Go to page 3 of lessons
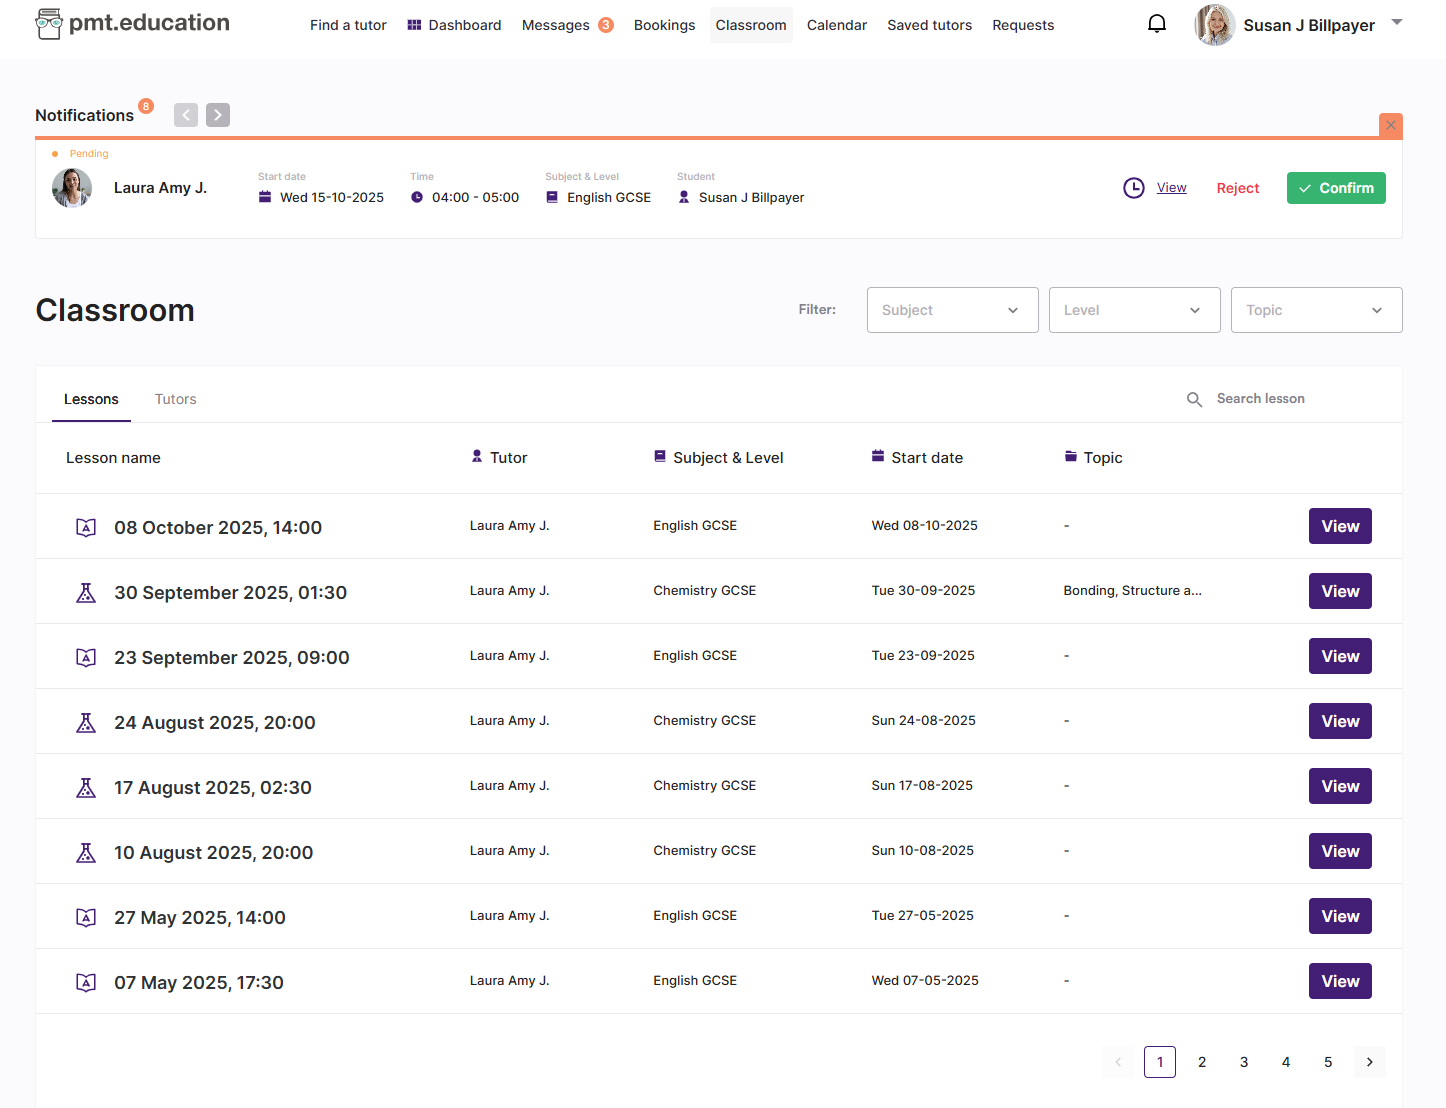The height and width of the screenshot is (1108, 1446). pyautogui.click(x=1244, y=1062)
